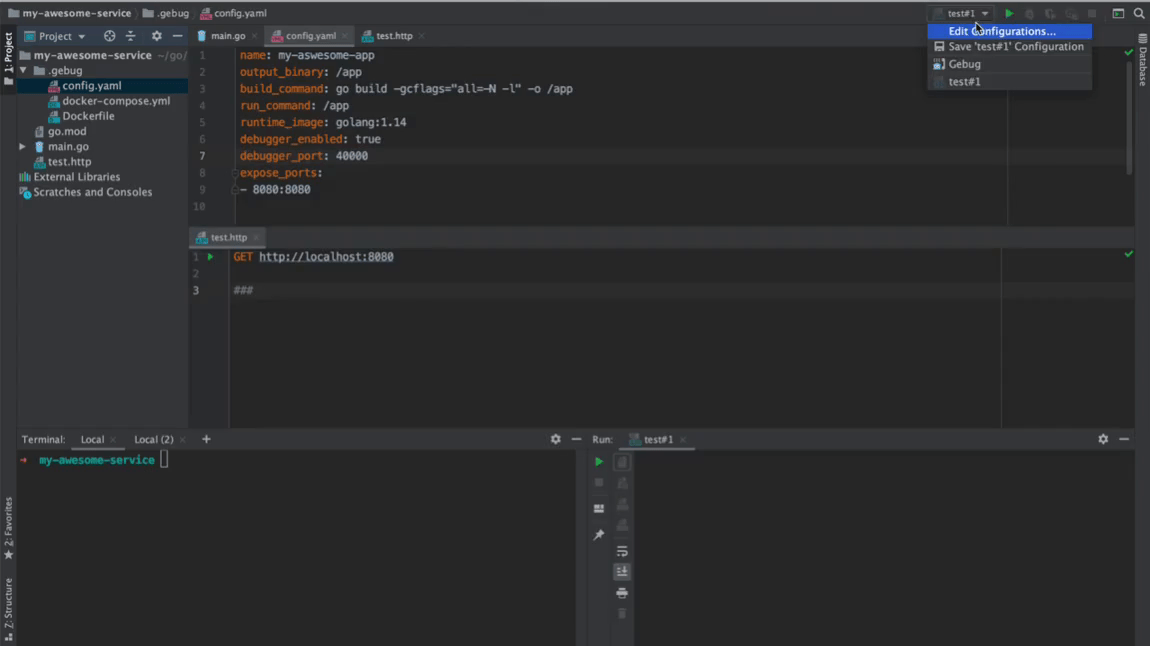Hide the Terminal panel with minus icon
This screenshot has width=1150, height=646.
point(576,439)
